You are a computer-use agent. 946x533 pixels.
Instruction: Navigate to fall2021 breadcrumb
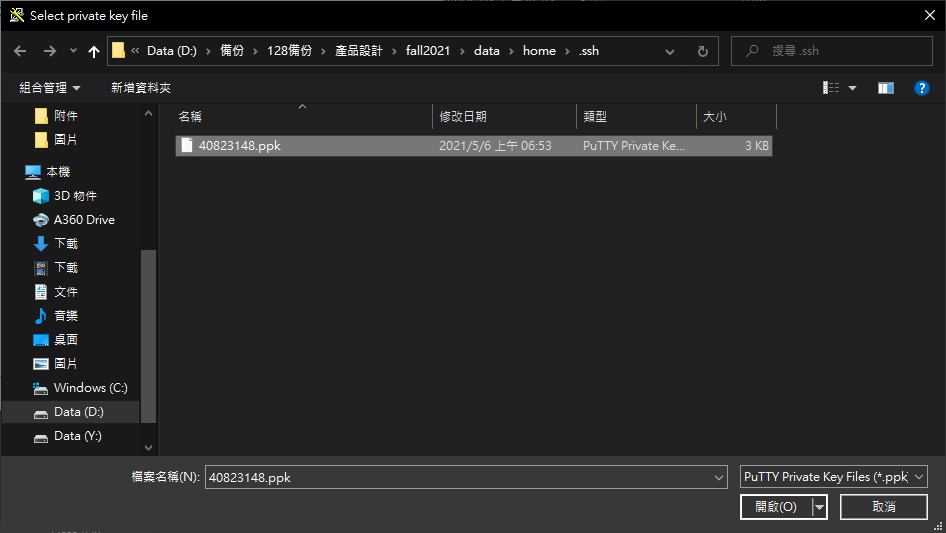tap(428, 51)
